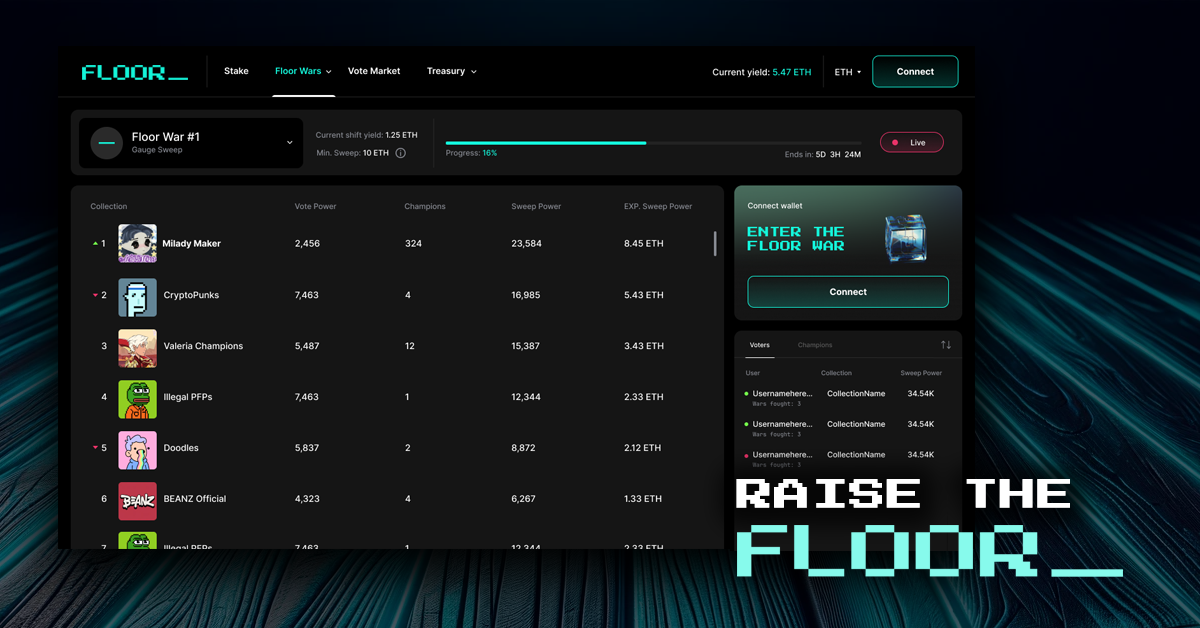Click BEANZ Official's 1.33 ETH value
Image resolution: width=1200 pixels, height=628 pixels.
point(643,499)
